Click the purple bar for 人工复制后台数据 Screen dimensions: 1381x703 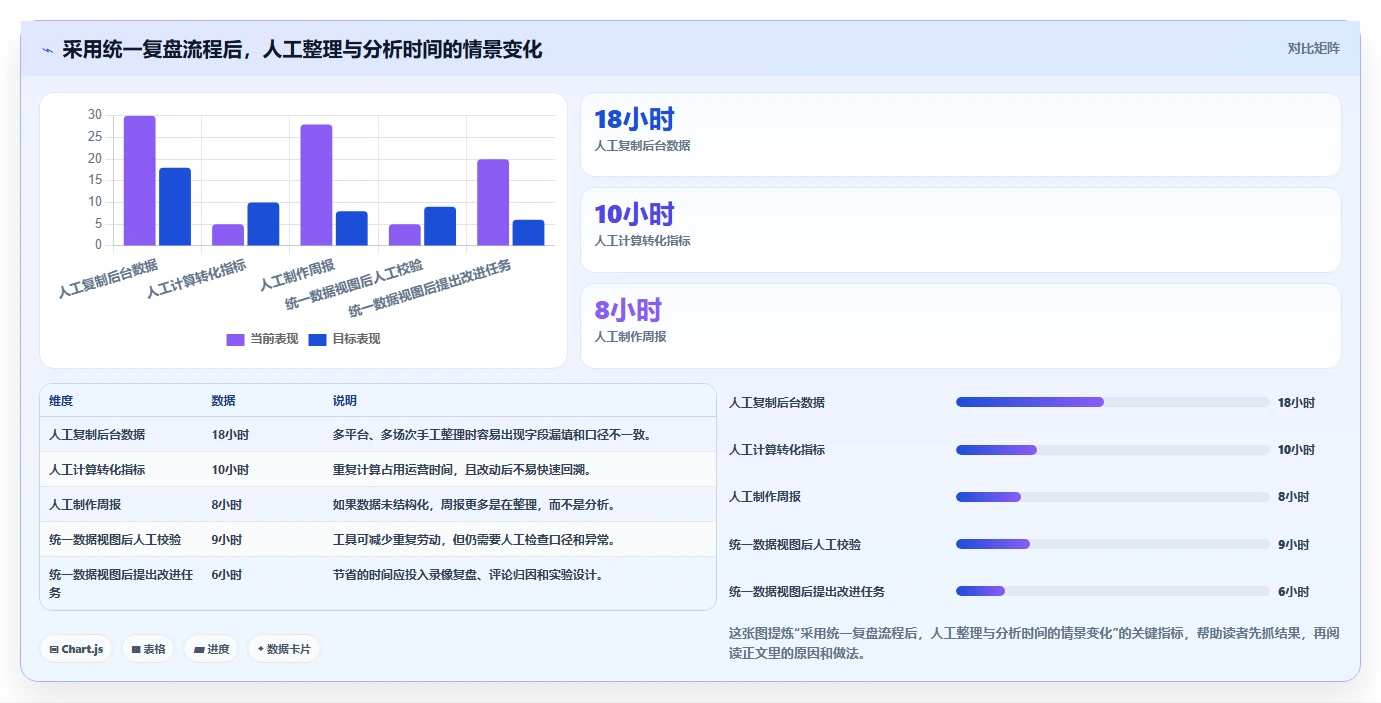(140, 180)
